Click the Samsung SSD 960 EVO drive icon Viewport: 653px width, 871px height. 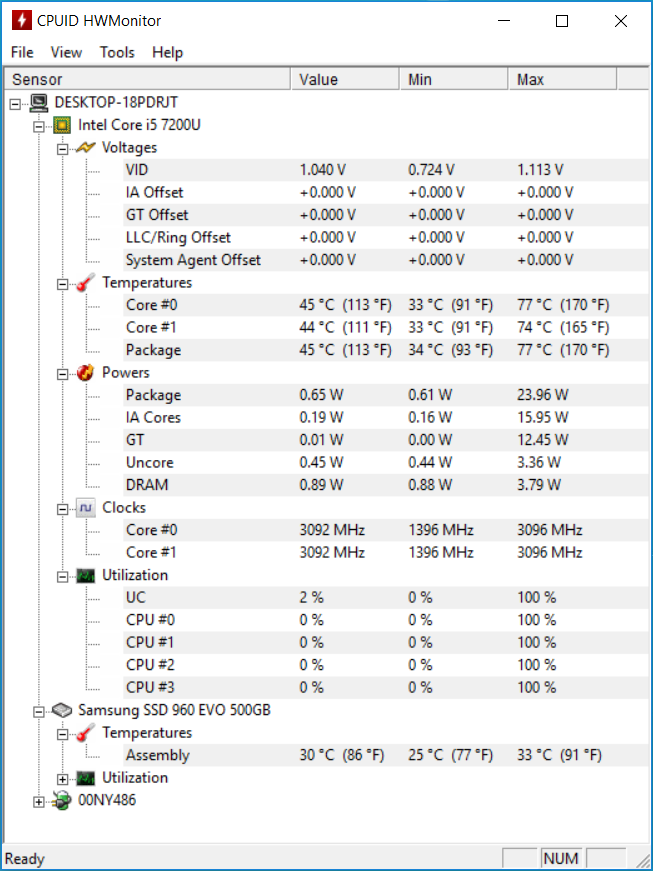coord(62,710)
